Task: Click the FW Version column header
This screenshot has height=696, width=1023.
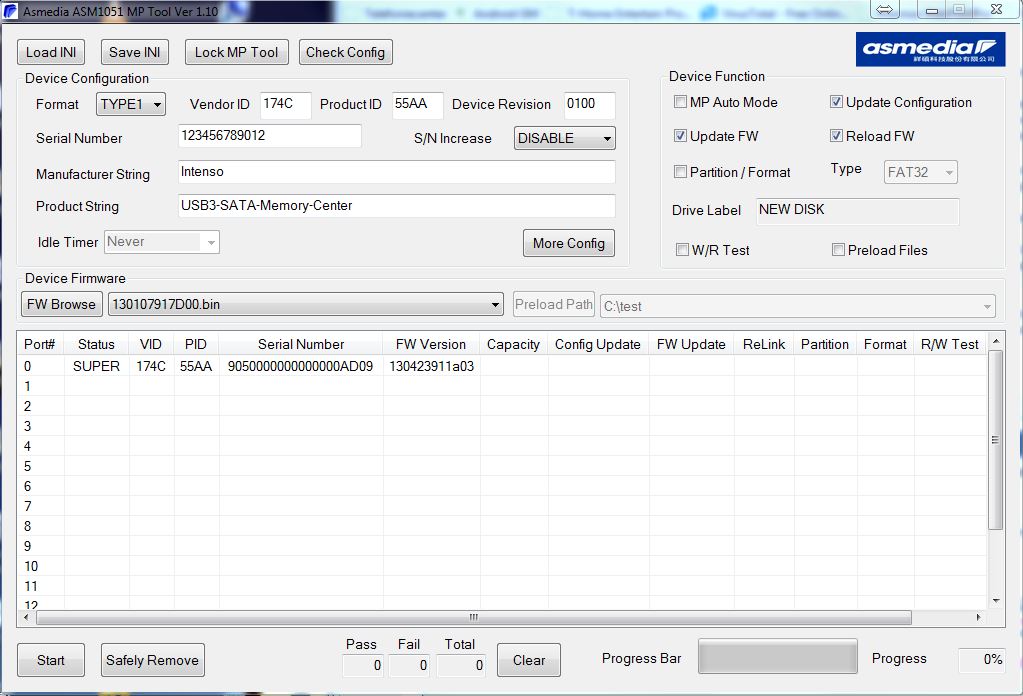Action: [431, 344]
